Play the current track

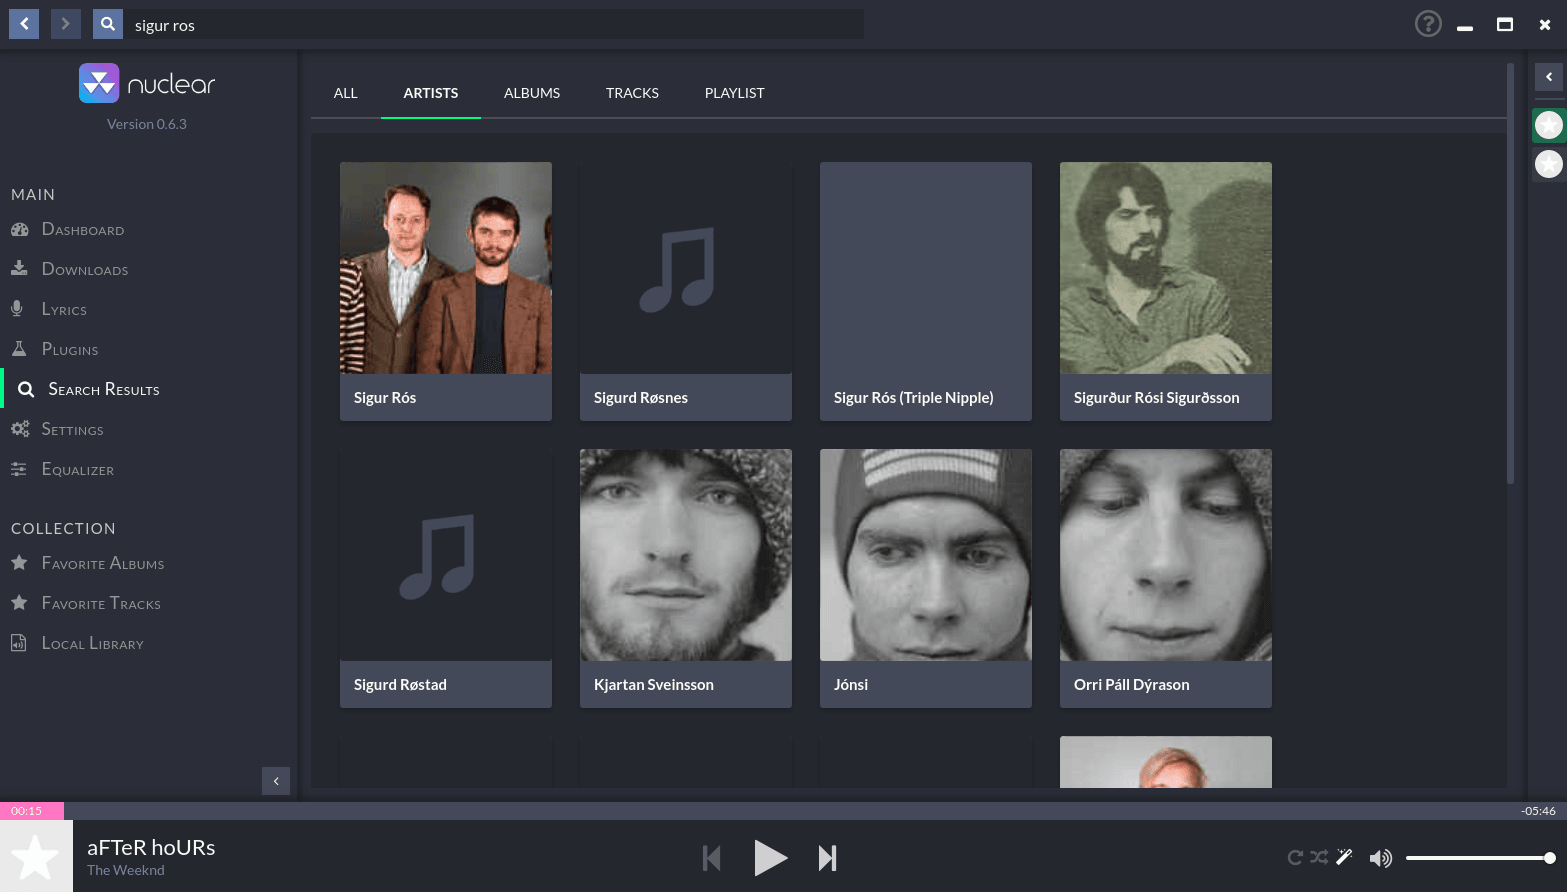tap(770, 858)
